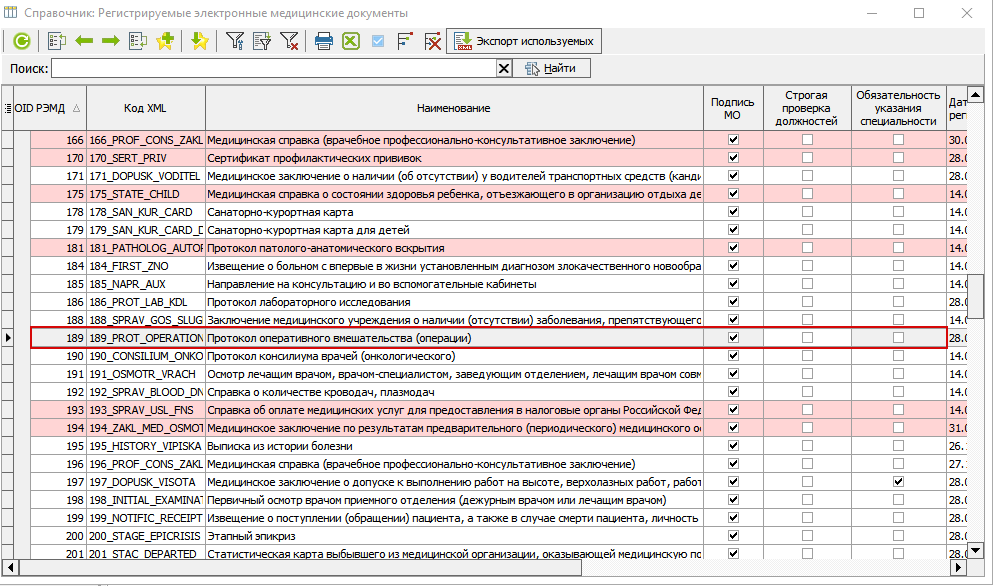Screen dimensions: 996x586
Task: Add new record with star-plus icon
Action: click(165, 41)
